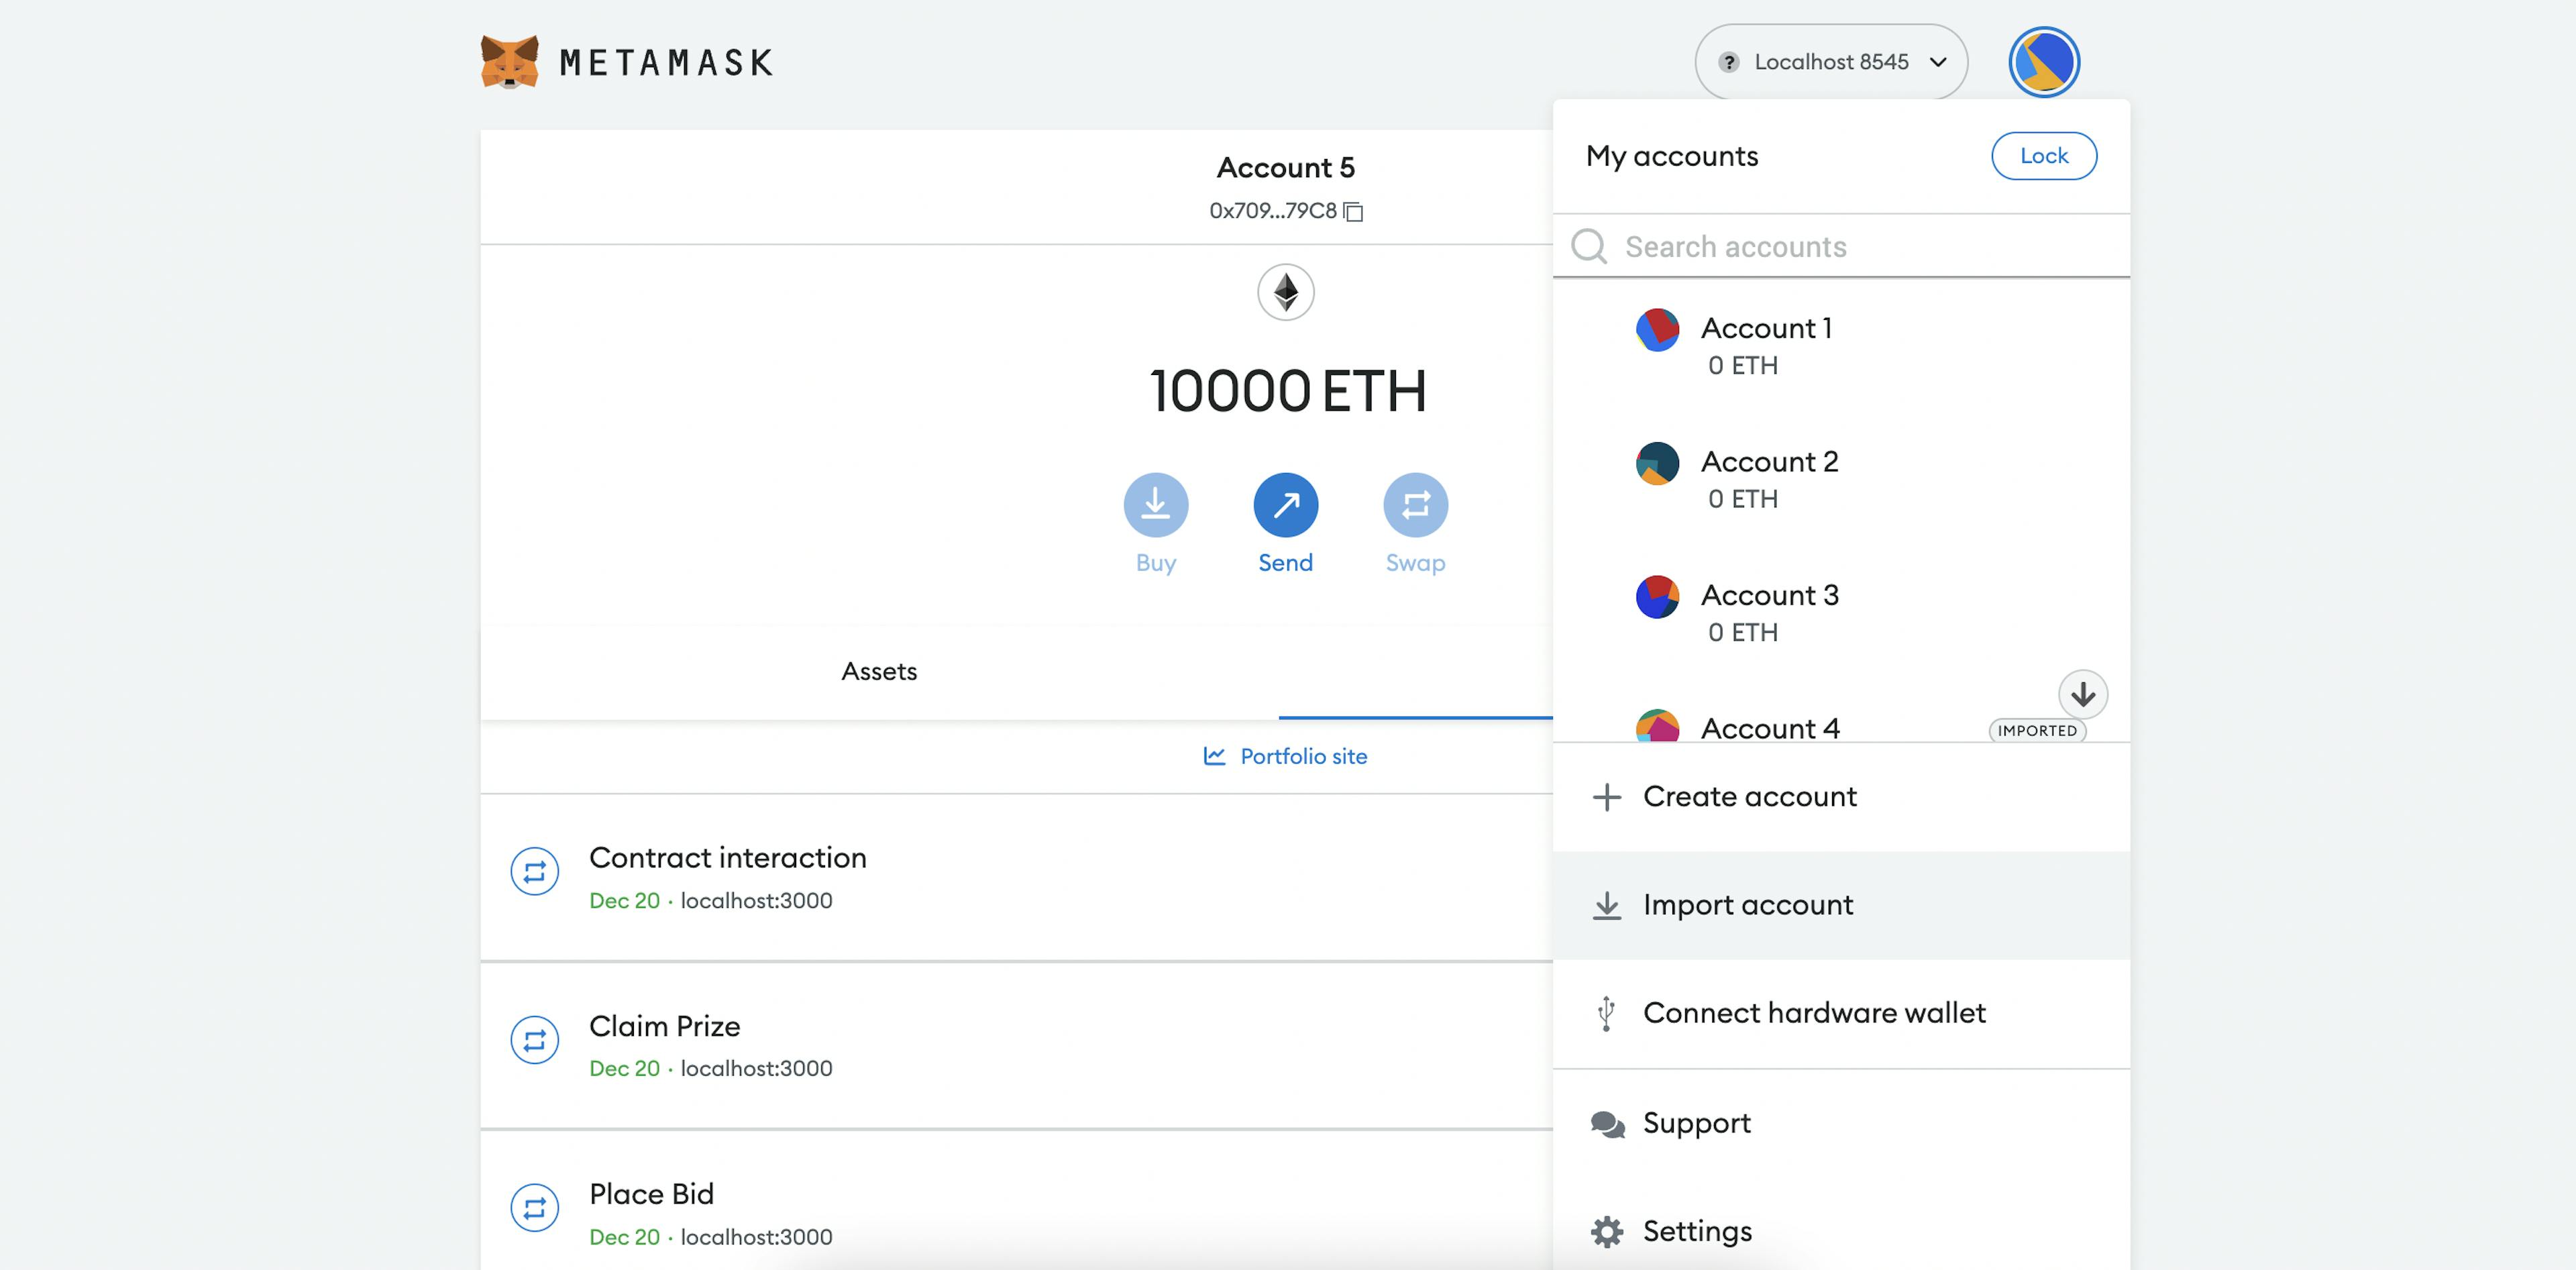2576x1270 pixels.
Task: Switch to the Assets tab
Action: point(879,671)
